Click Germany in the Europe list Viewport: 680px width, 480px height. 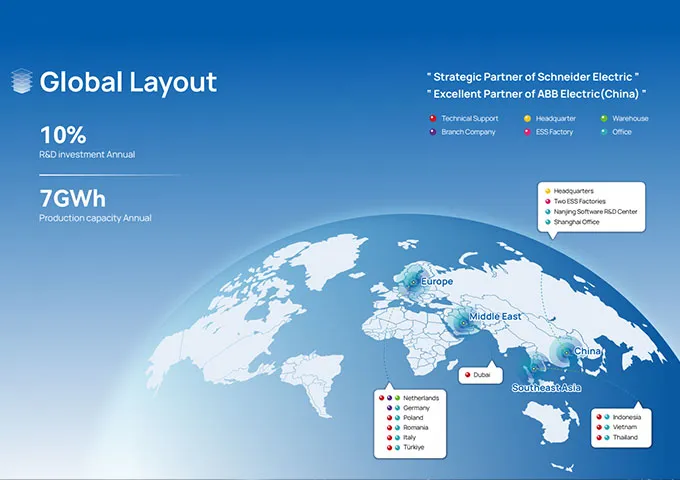pos(416,408)
